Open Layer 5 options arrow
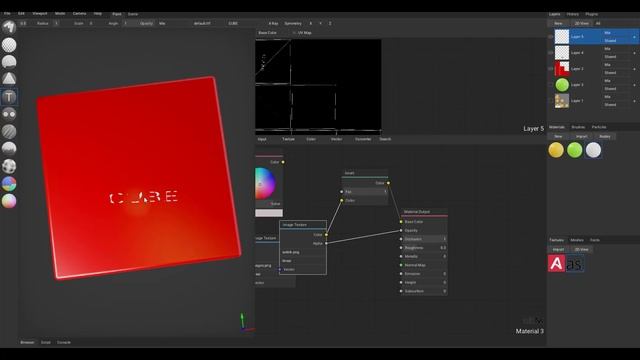Screen dimensions: 640x360 634,37
